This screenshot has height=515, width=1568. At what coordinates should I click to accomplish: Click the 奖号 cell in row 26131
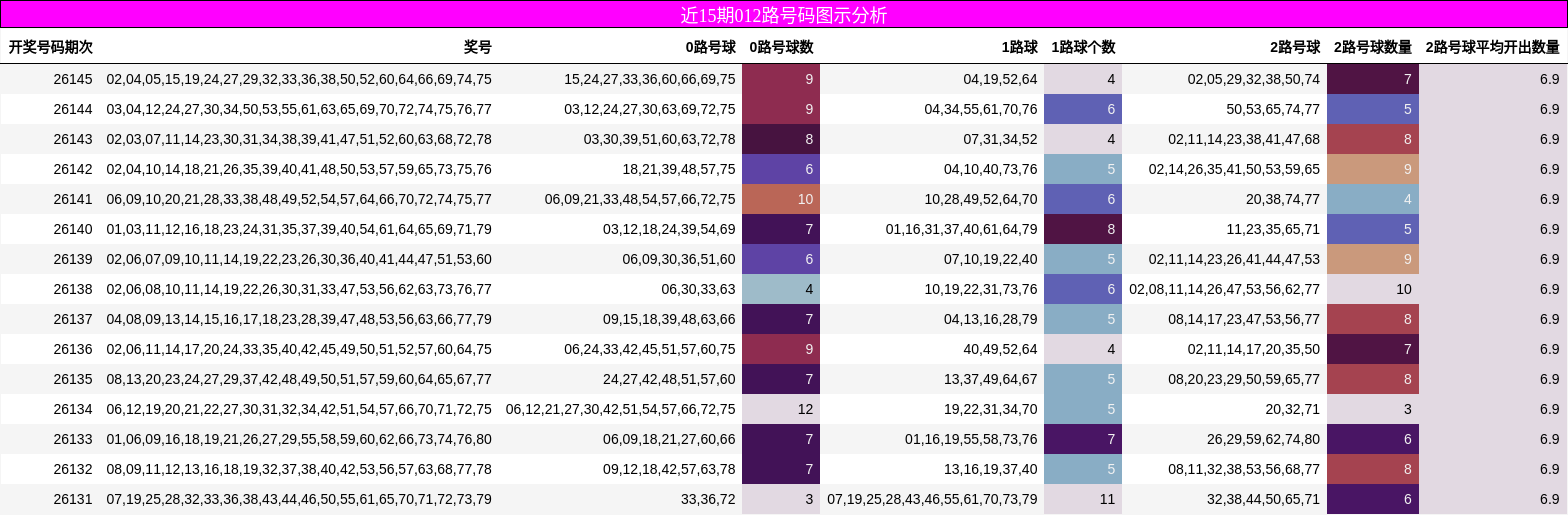coord(299,499)
